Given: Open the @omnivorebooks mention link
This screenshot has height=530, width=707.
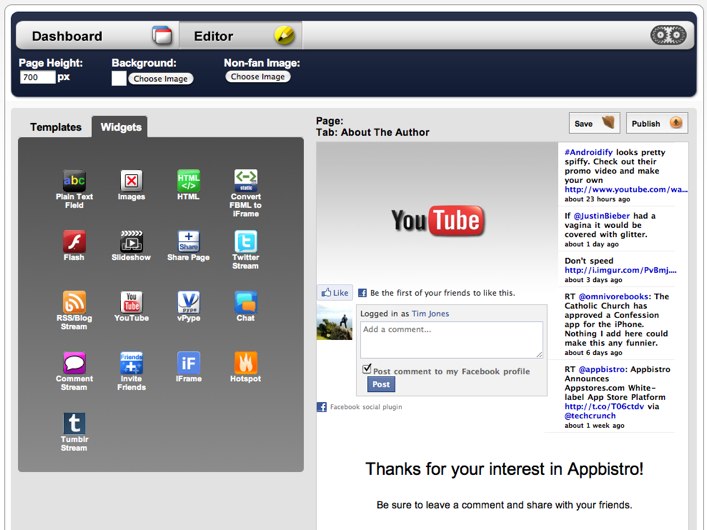Looking at the screenshot, I should point(614,296).
